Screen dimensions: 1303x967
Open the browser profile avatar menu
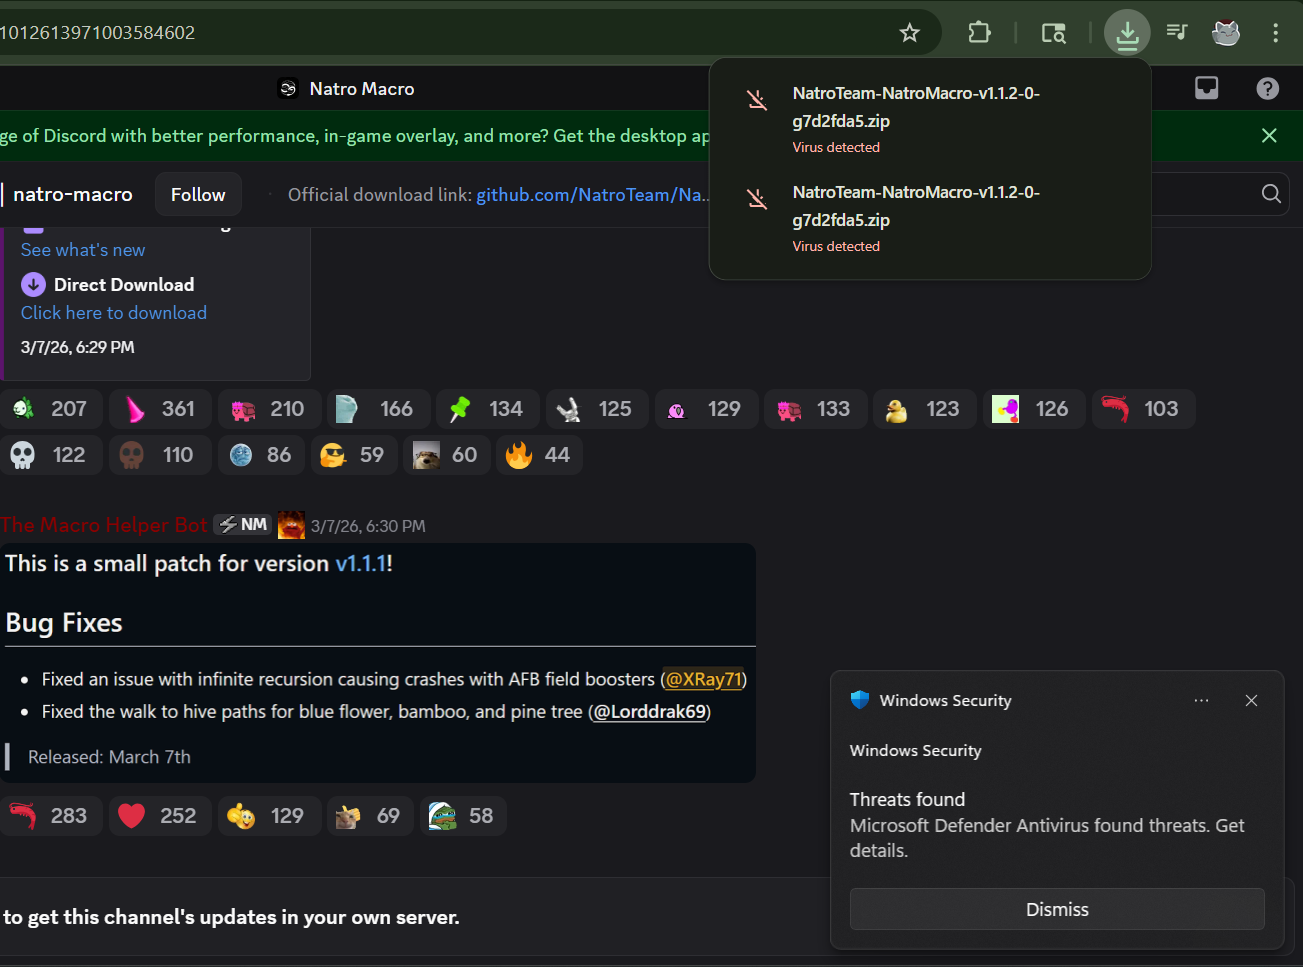(1226, 32)
